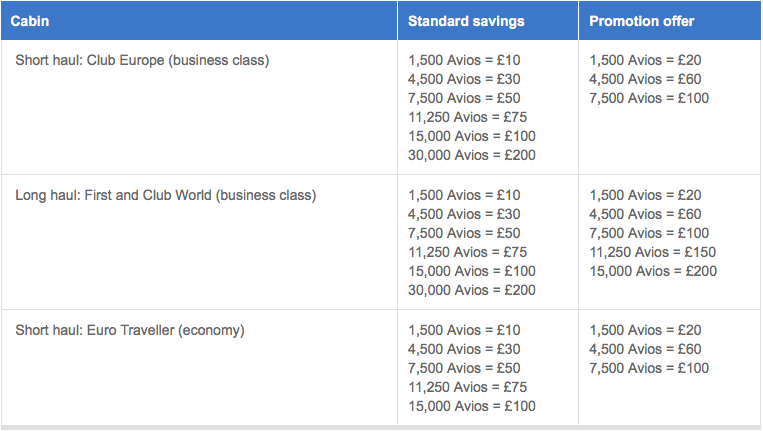
Task: Select Long haul: First and Club World label
Action: click(x=165, y=195)
